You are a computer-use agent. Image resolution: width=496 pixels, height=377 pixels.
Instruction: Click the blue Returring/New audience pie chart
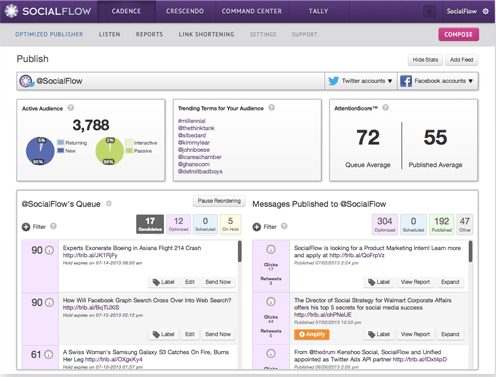pyautogui.click(x=40, y=151)
